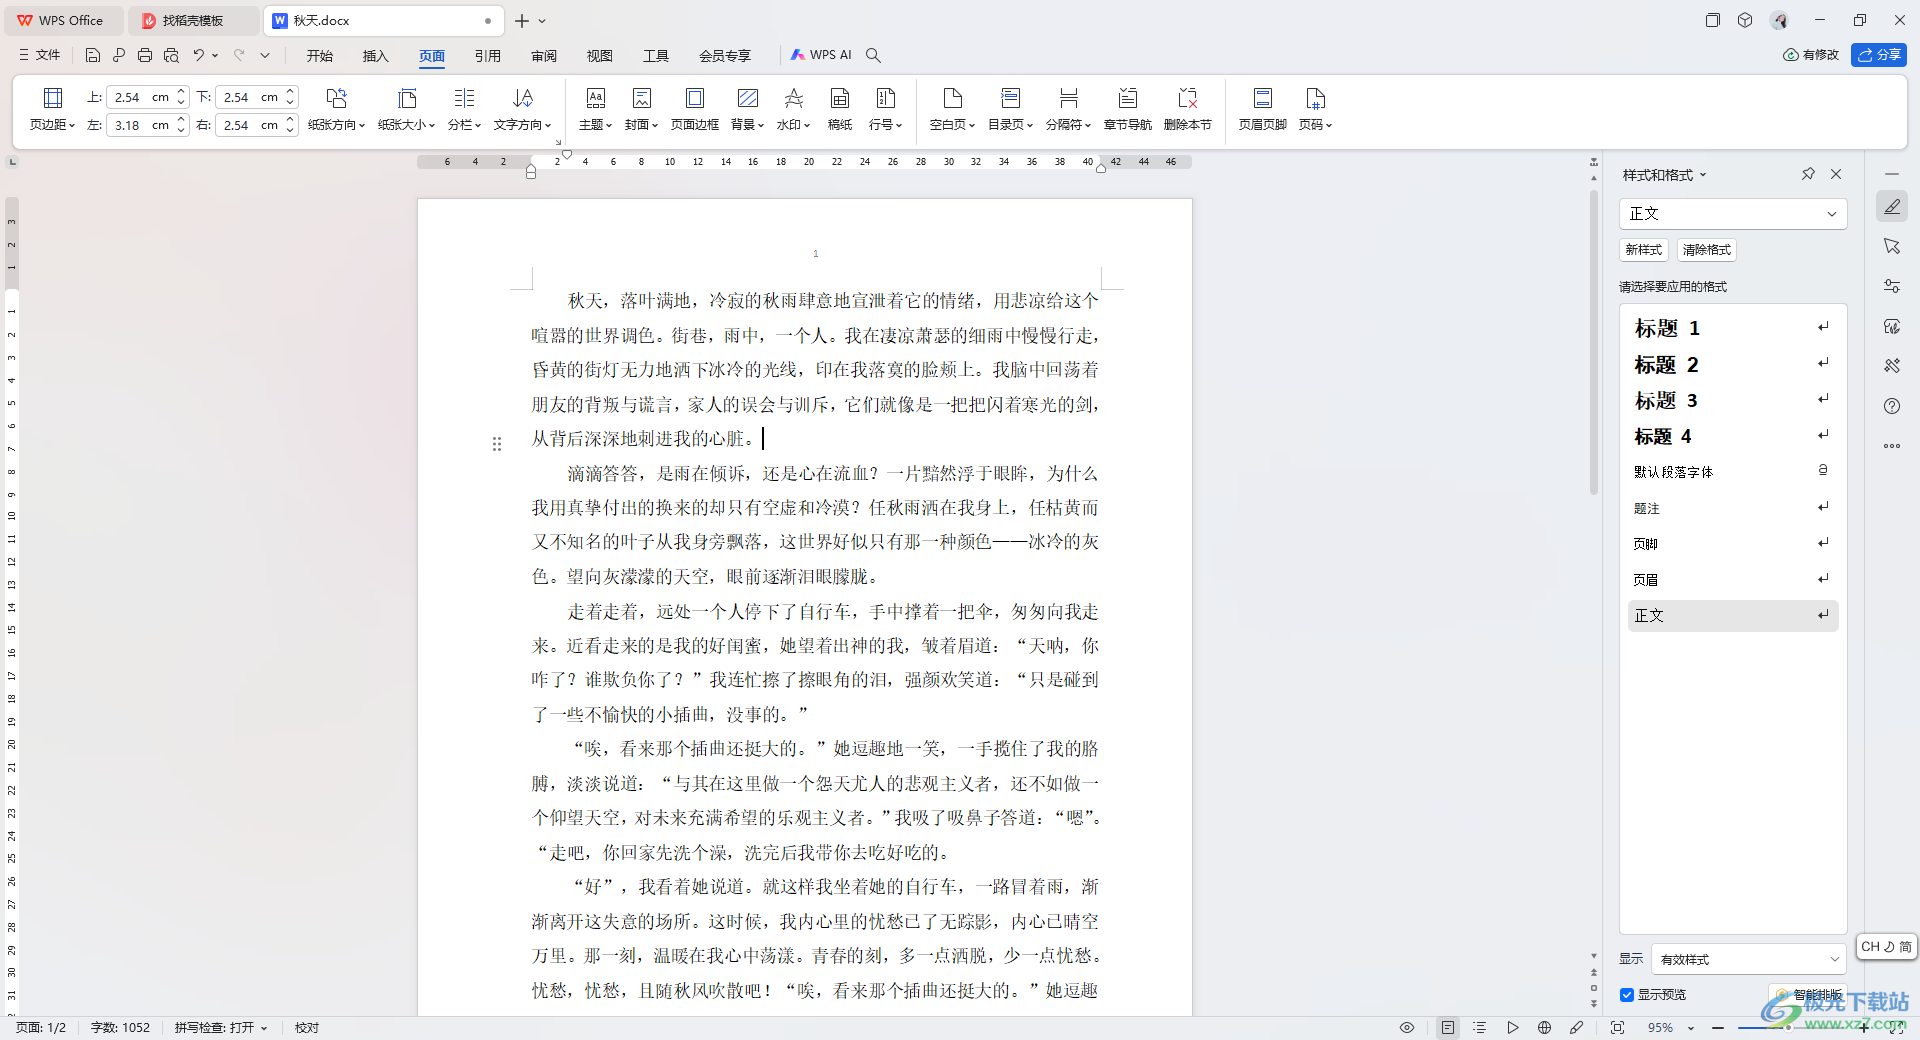The image size is (1920, 1040).
Task: Click the background (背景) icon
Action: pyautogui.click(x=747, y=98)
